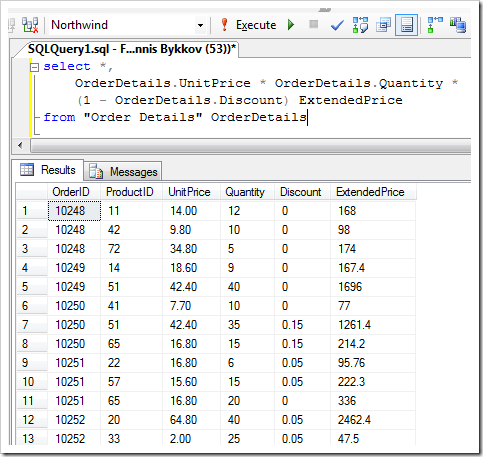Click the Include Client Statistics icon
483x457 pixels.
[458, 25]
